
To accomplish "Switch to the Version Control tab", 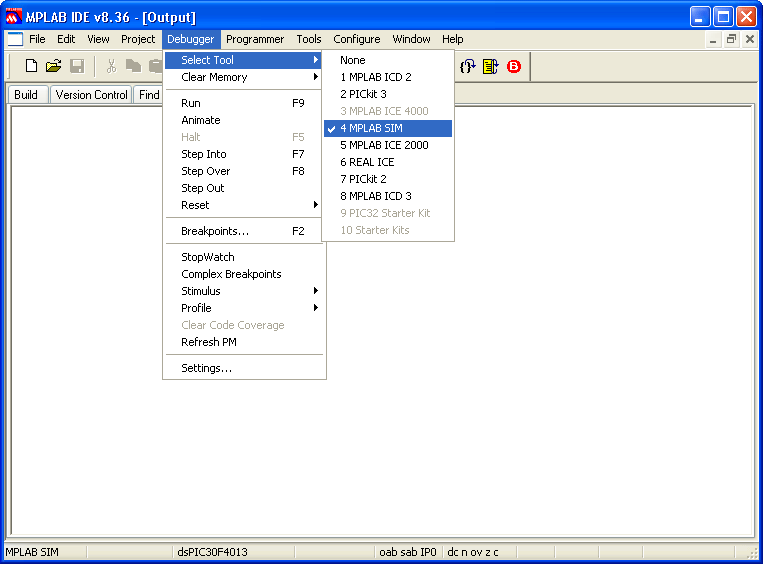I will tap(91, 95).
